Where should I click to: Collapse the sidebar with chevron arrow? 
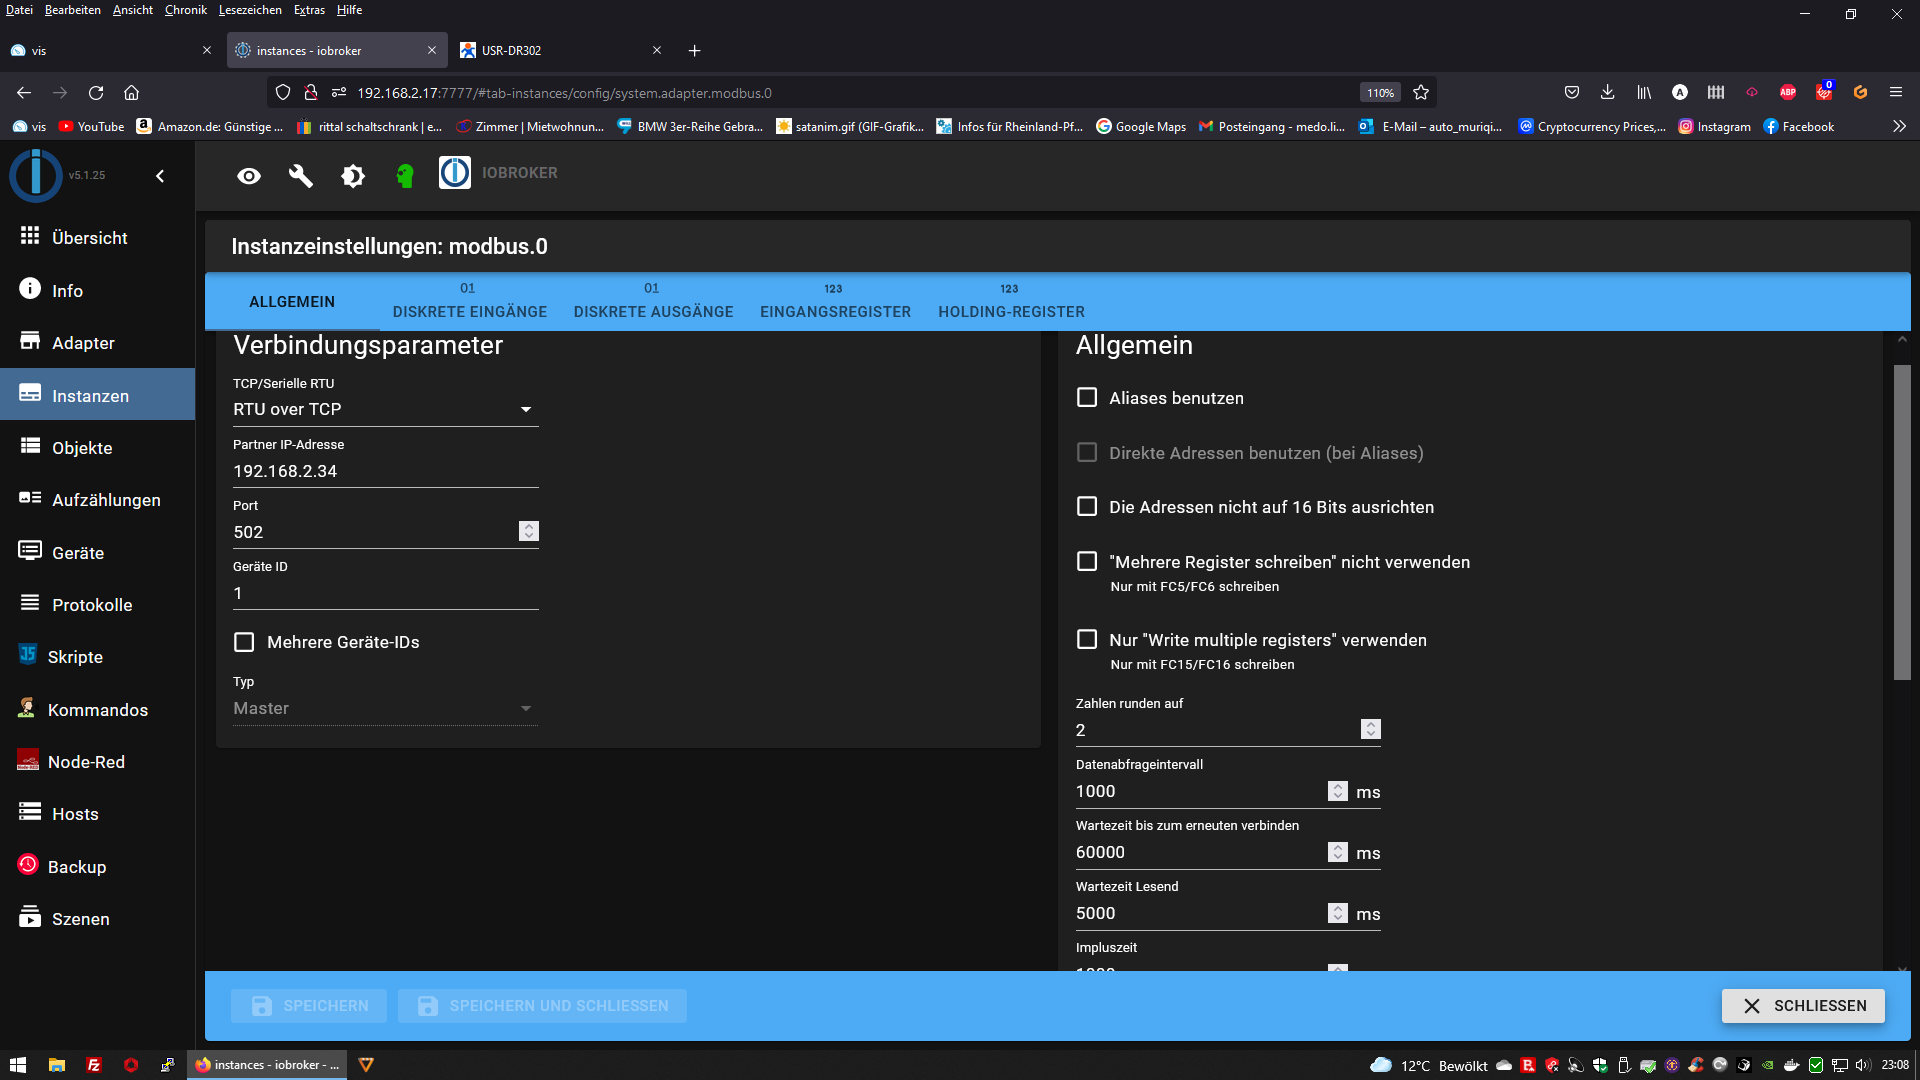point(160,176)
